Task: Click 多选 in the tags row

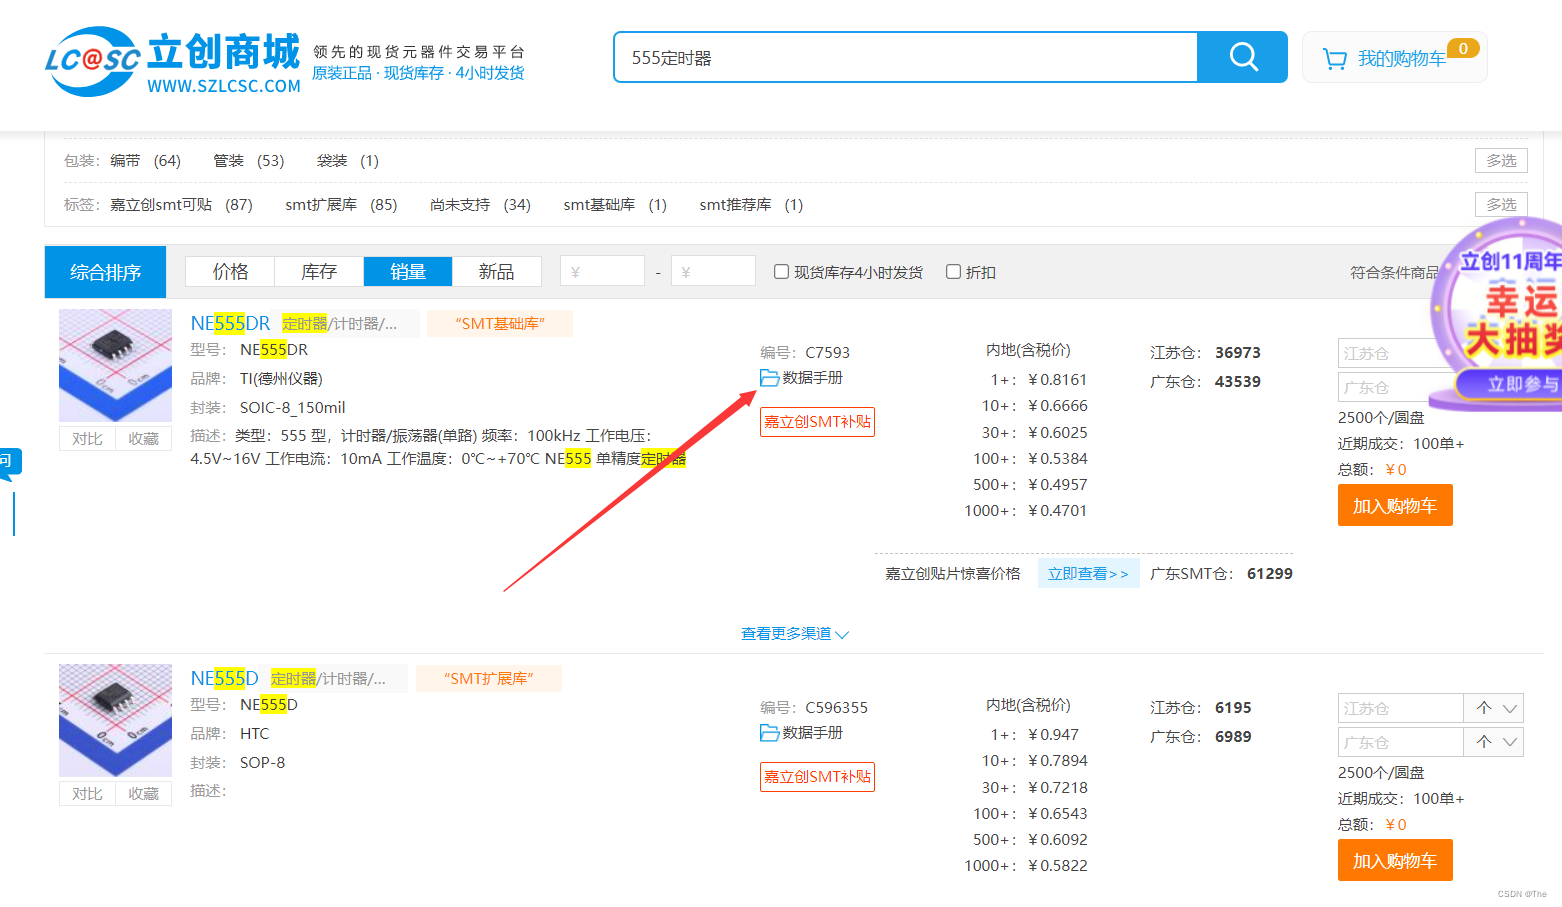Action: click(x=1501, y=204)
